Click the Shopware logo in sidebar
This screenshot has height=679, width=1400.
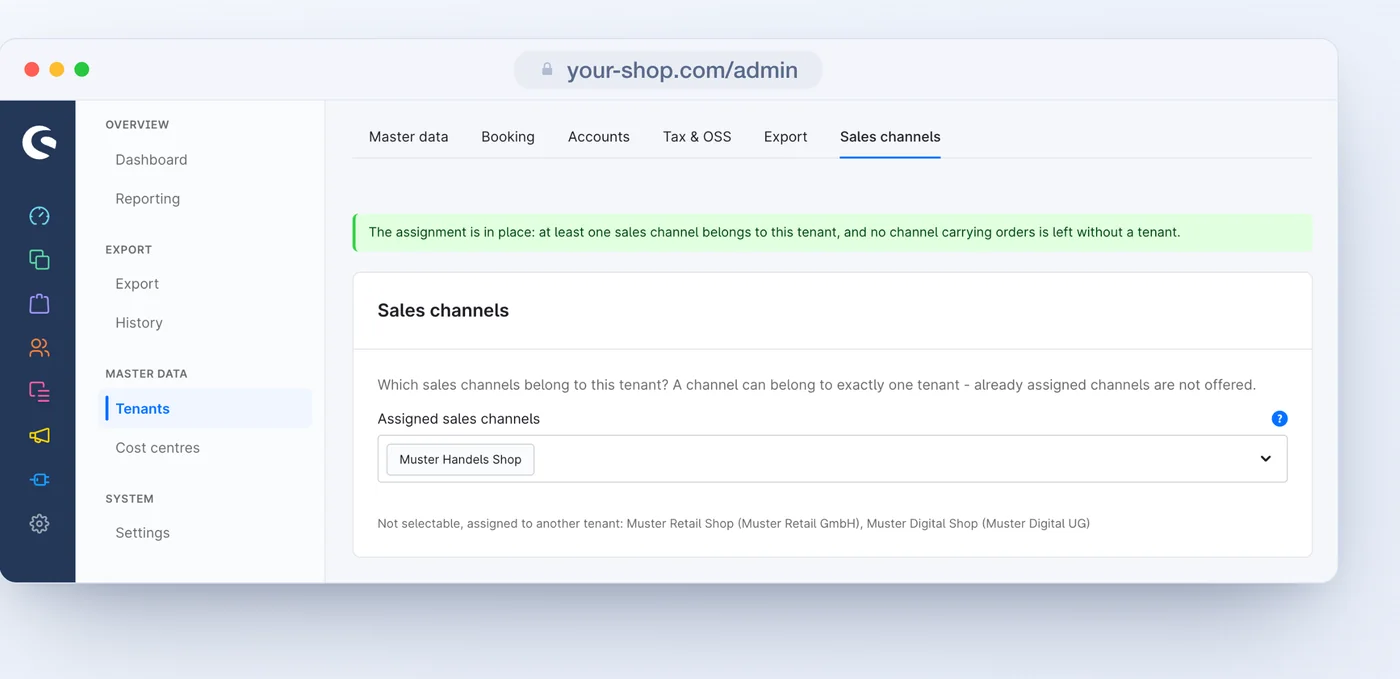[39, 142]
